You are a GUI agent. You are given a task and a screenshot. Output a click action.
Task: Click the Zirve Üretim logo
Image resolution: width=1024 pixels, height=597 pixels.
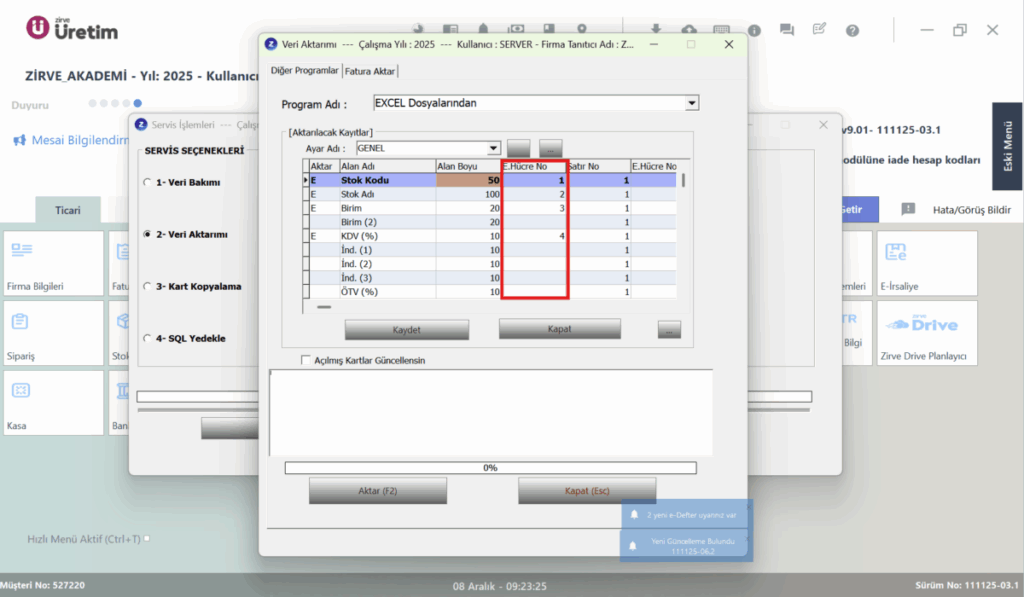[x=72, y=29]
